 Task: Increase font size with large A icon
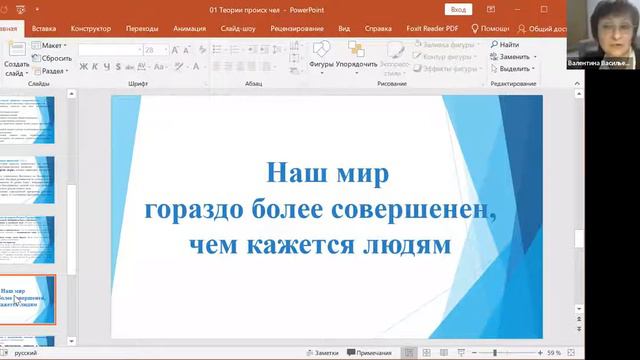click(x=175, y=50)
